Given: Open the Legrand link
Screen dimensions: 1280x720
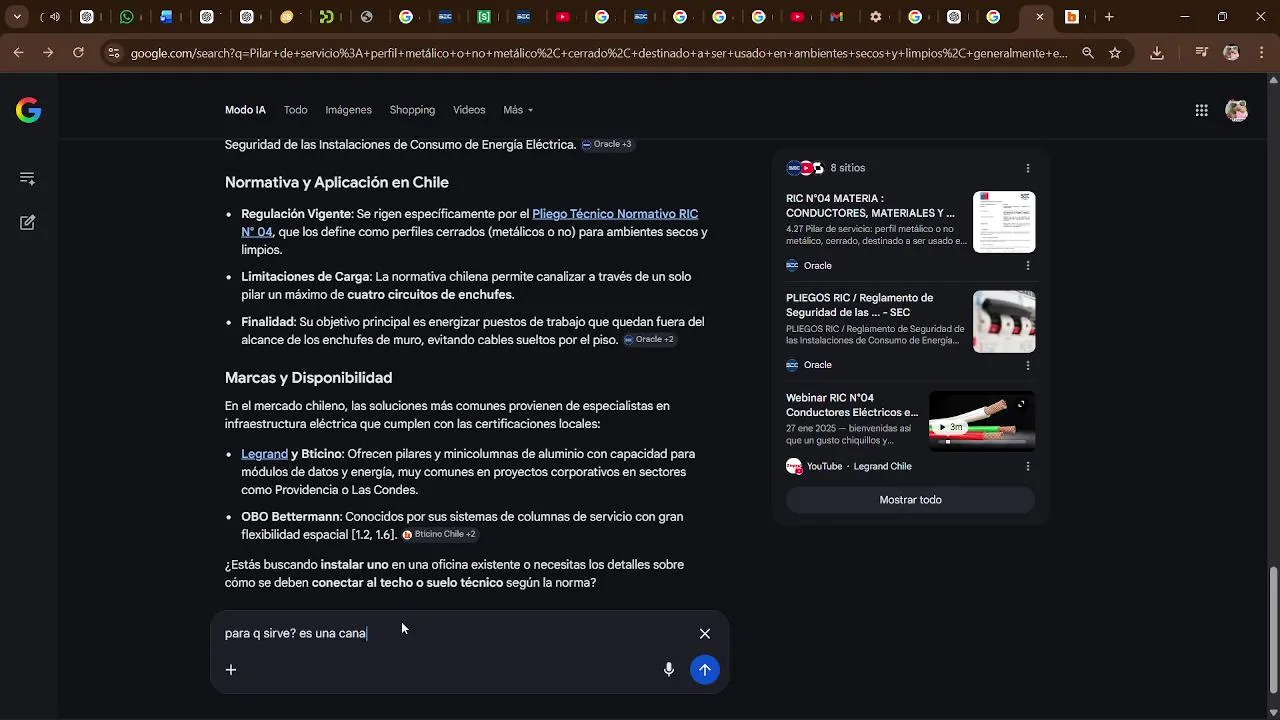Looking at the screenshot, I should point(264,454).
